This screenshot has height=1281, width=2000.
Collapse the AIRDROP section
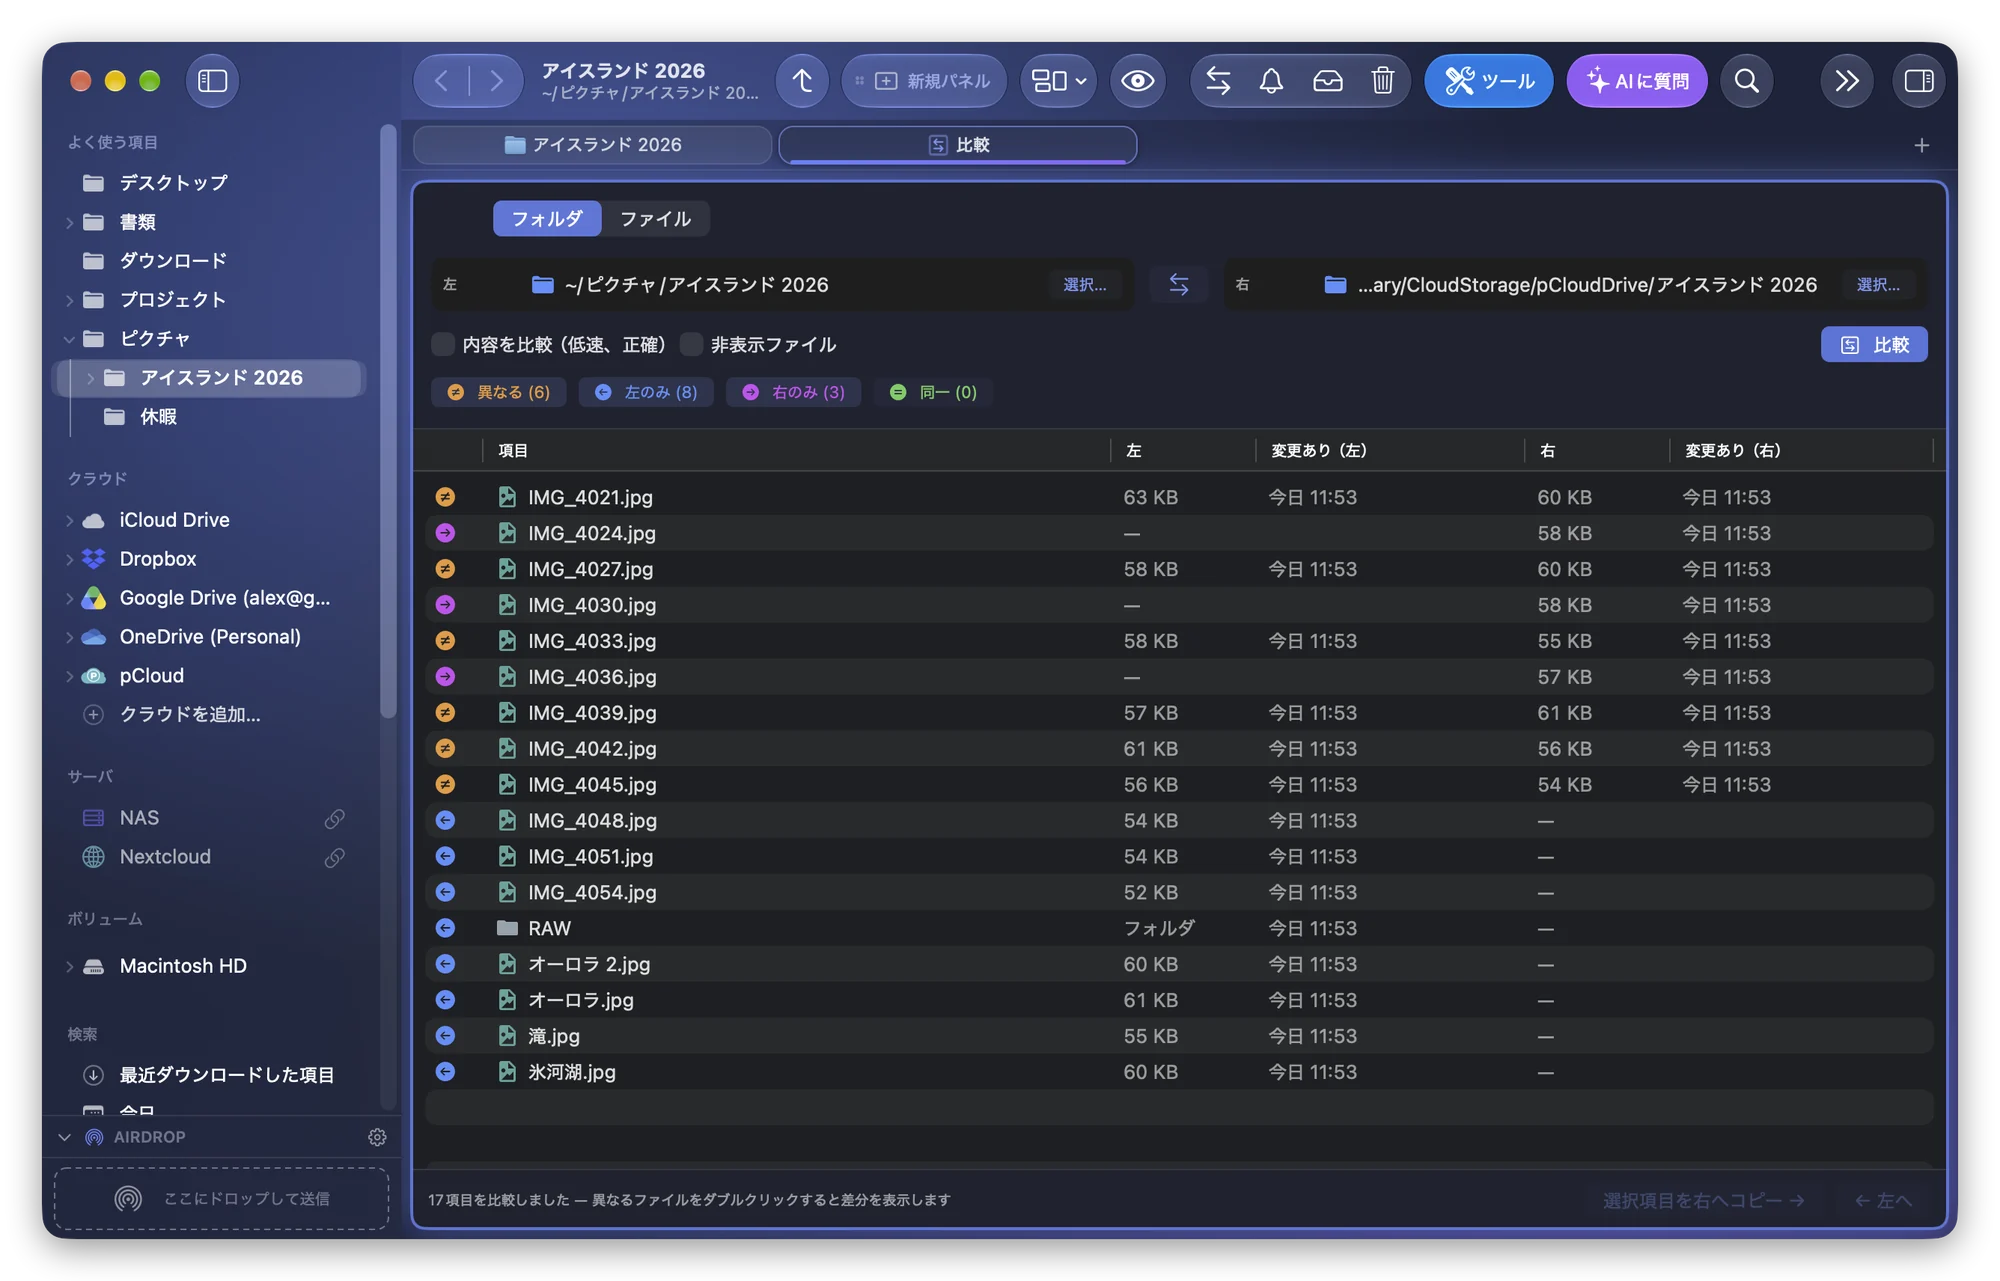65,1137
